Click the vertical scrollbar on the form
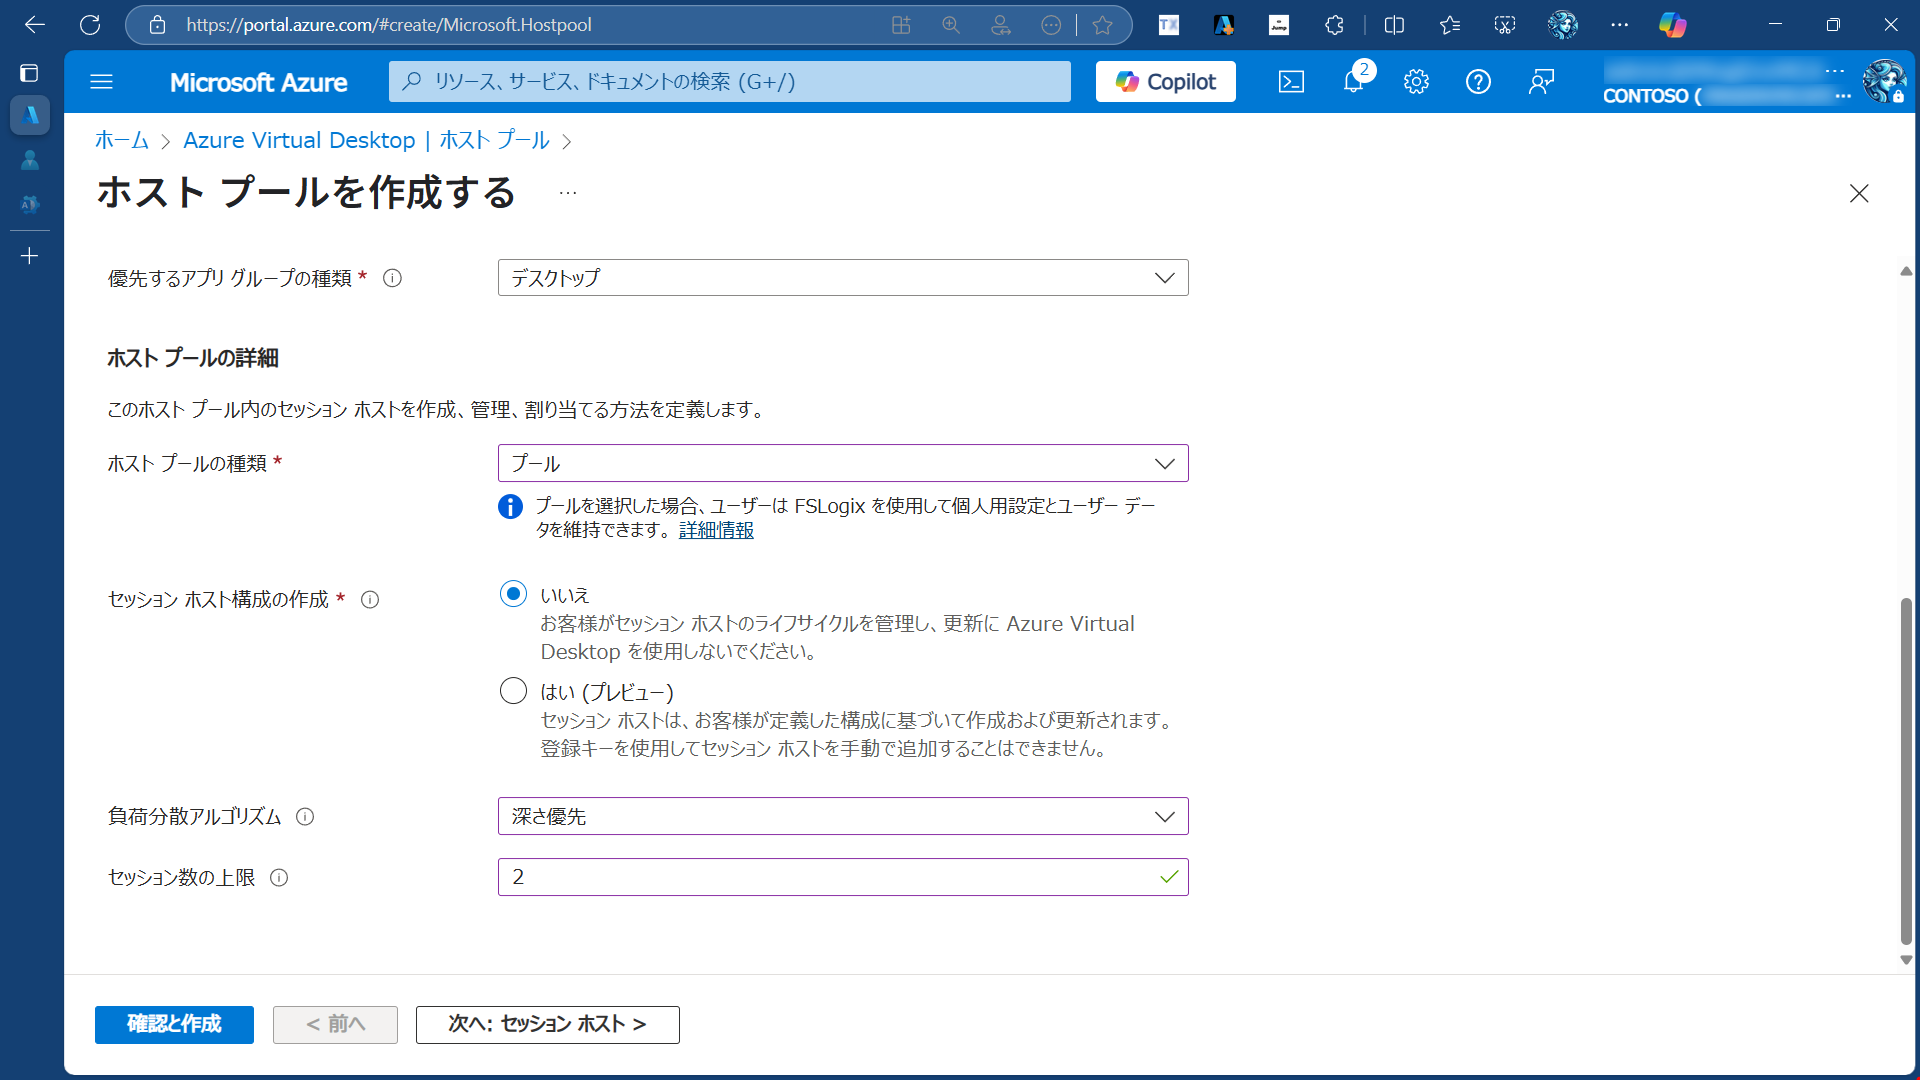This screenshot has width=1920, height=1080. click(1906, 770)
